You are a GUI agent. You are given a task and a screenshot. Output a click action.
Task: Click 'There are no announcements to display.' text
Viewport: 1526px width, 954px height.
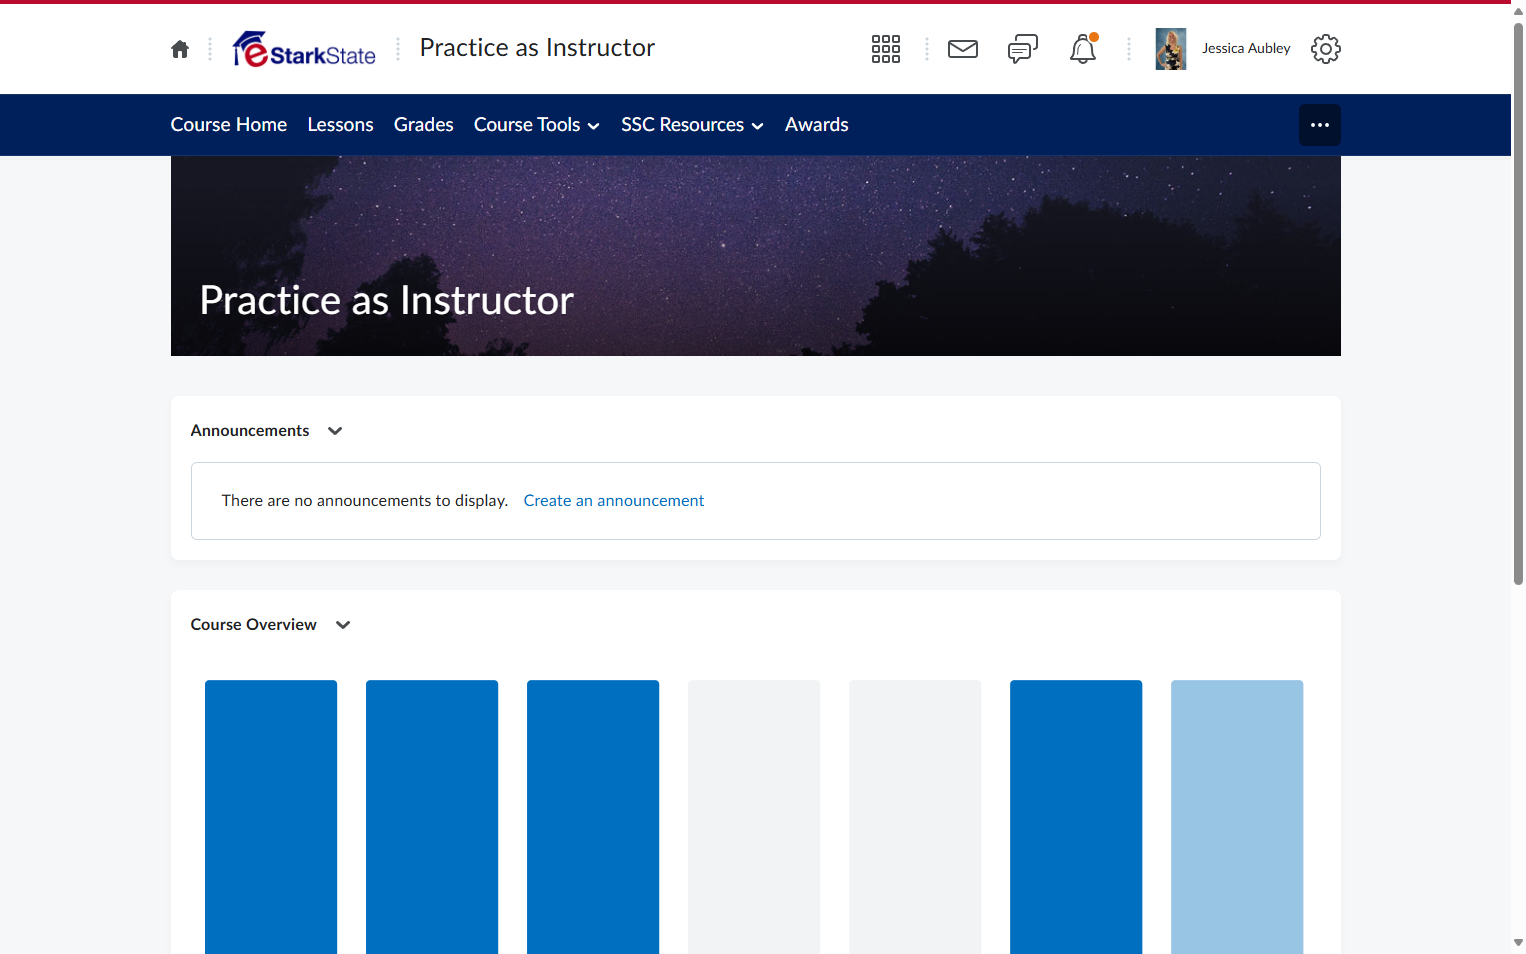[x=365, y=501]
